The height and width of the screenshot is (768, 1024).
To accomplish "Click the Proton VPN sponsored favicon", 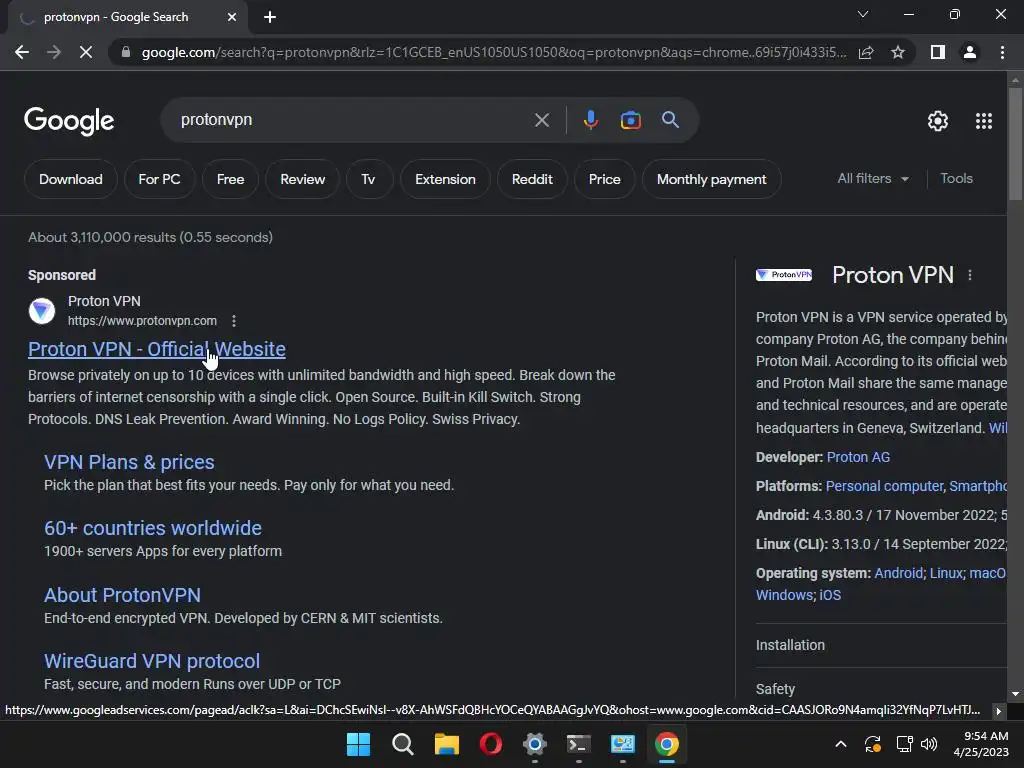I will pos(42,311).
